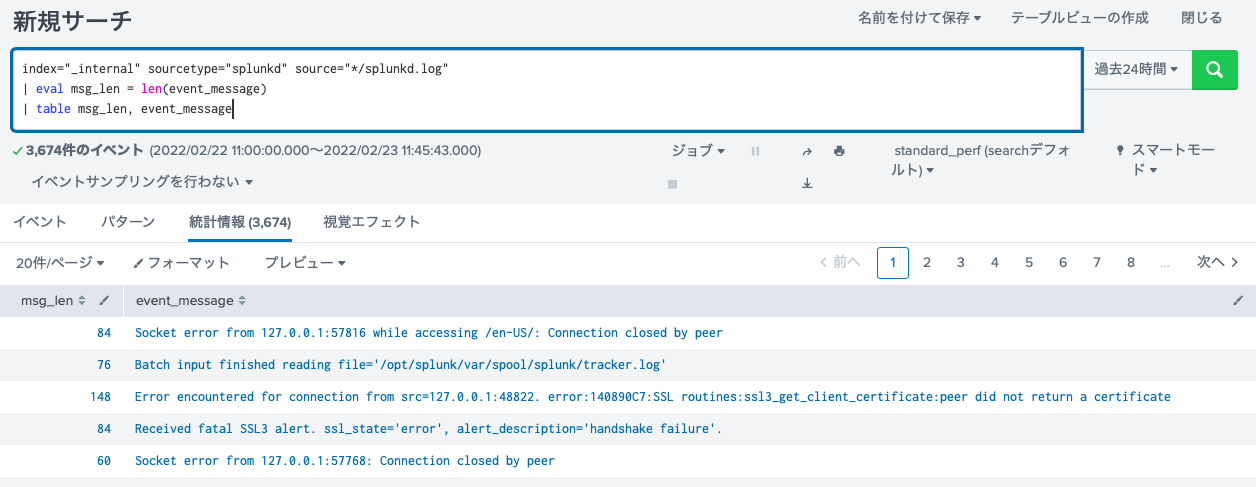Switch to the パターン tab

pos(128,222)
